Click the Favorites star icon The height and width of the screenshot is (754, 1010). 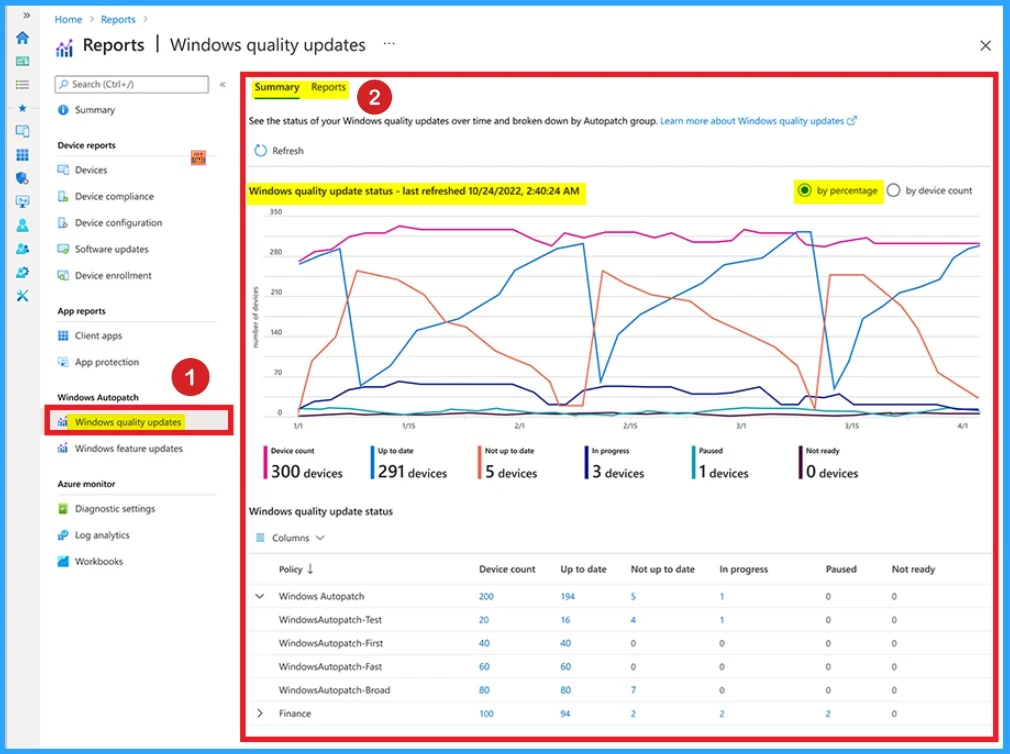23,108
